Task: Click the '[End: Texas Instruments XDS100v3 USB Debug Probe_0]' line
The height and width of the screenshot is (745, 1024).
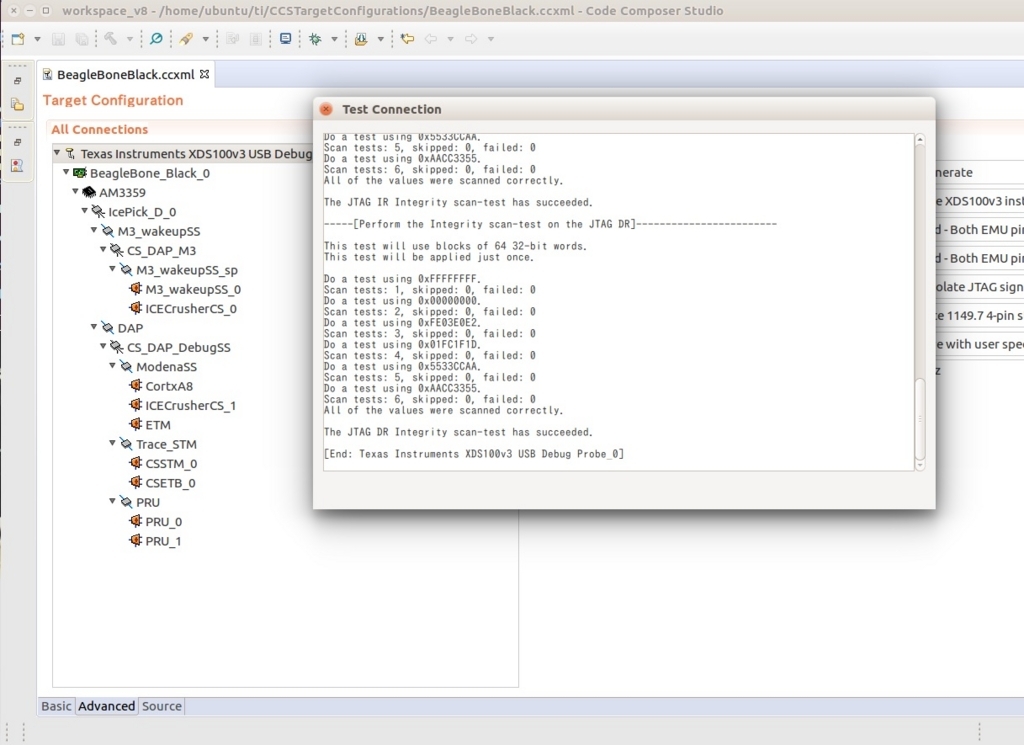Action: click(474, 454)
